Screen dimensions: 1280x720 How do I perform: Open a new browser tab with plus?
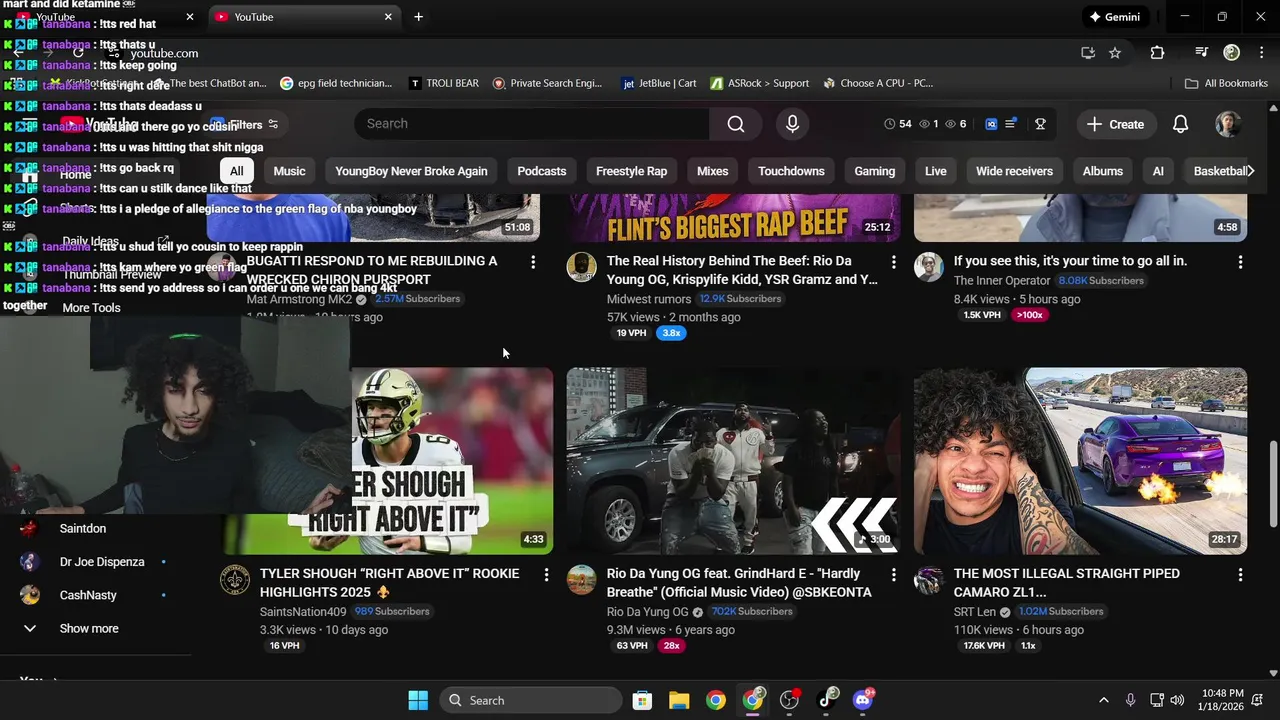click(418, 17)
